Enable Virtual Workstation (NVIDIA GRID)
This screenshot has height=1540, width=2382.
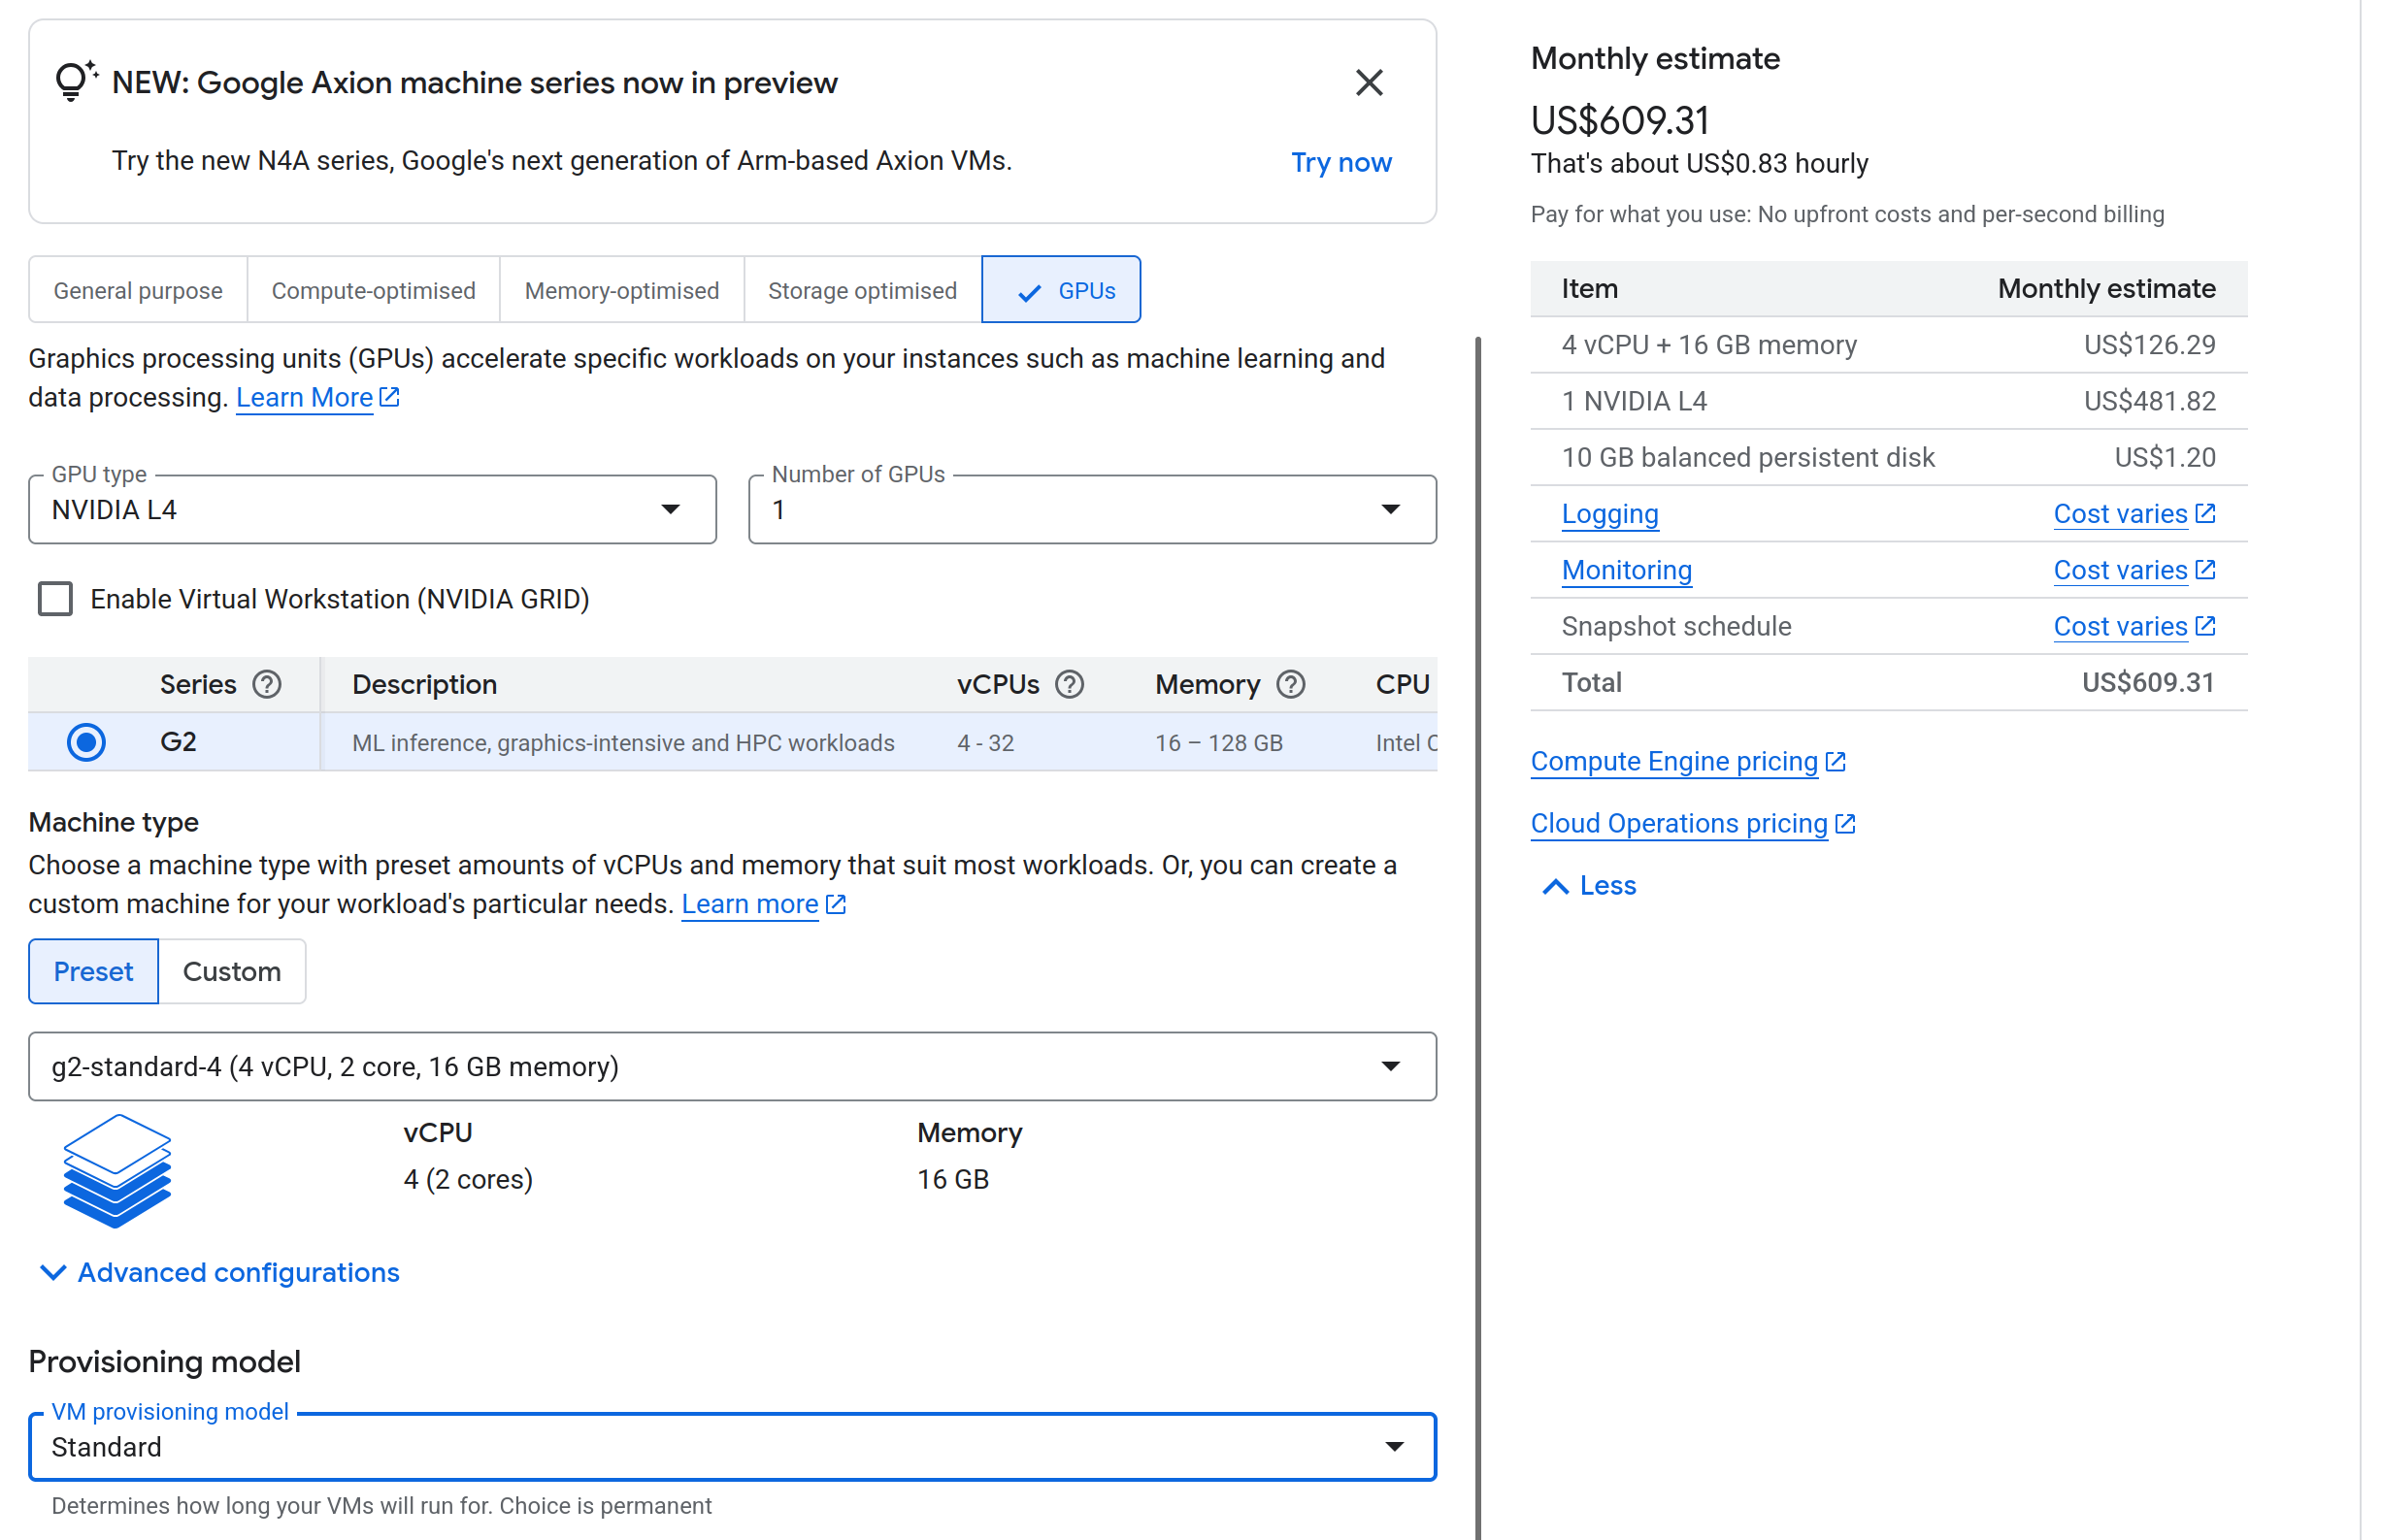click(55, 598)
